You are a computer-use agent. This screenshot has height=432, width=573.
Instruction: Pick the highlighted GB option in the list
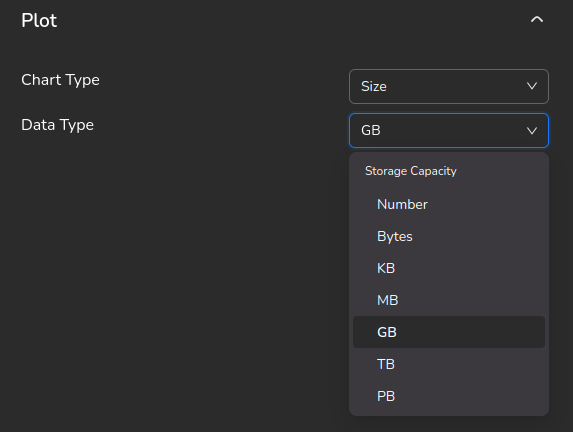click(449, 332)
